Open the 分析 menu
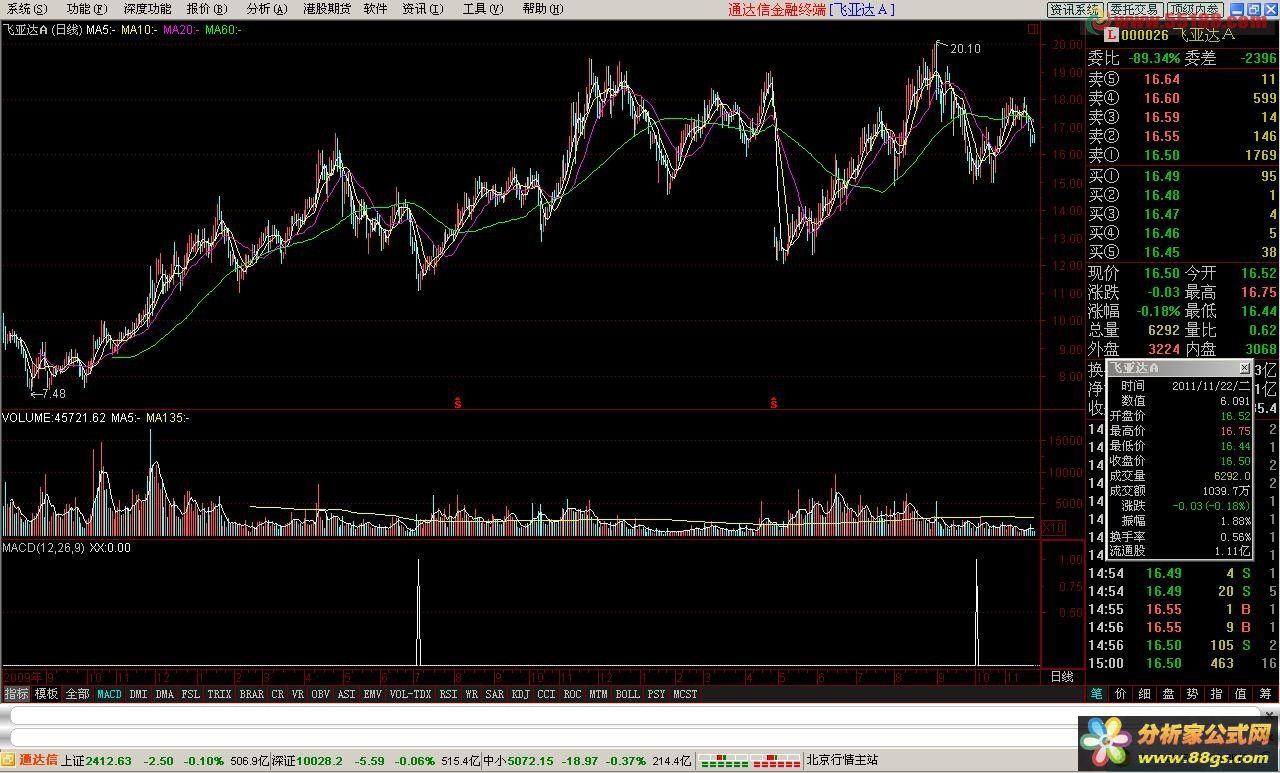This screenshot has height=773, width=1280. (x=266, y=9)
